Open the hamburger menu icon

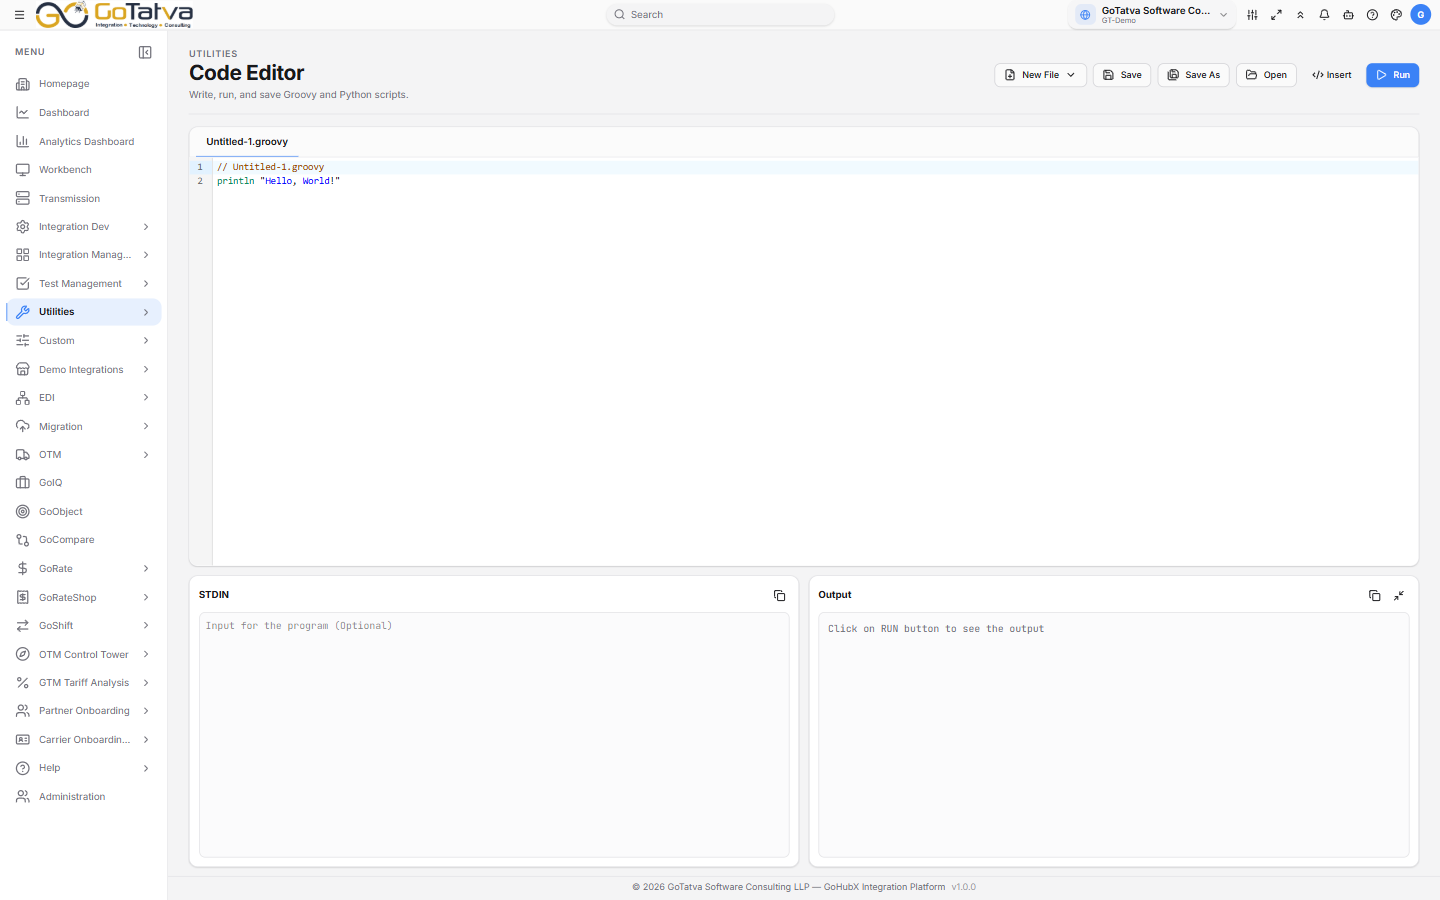click(x=19, y=15)
